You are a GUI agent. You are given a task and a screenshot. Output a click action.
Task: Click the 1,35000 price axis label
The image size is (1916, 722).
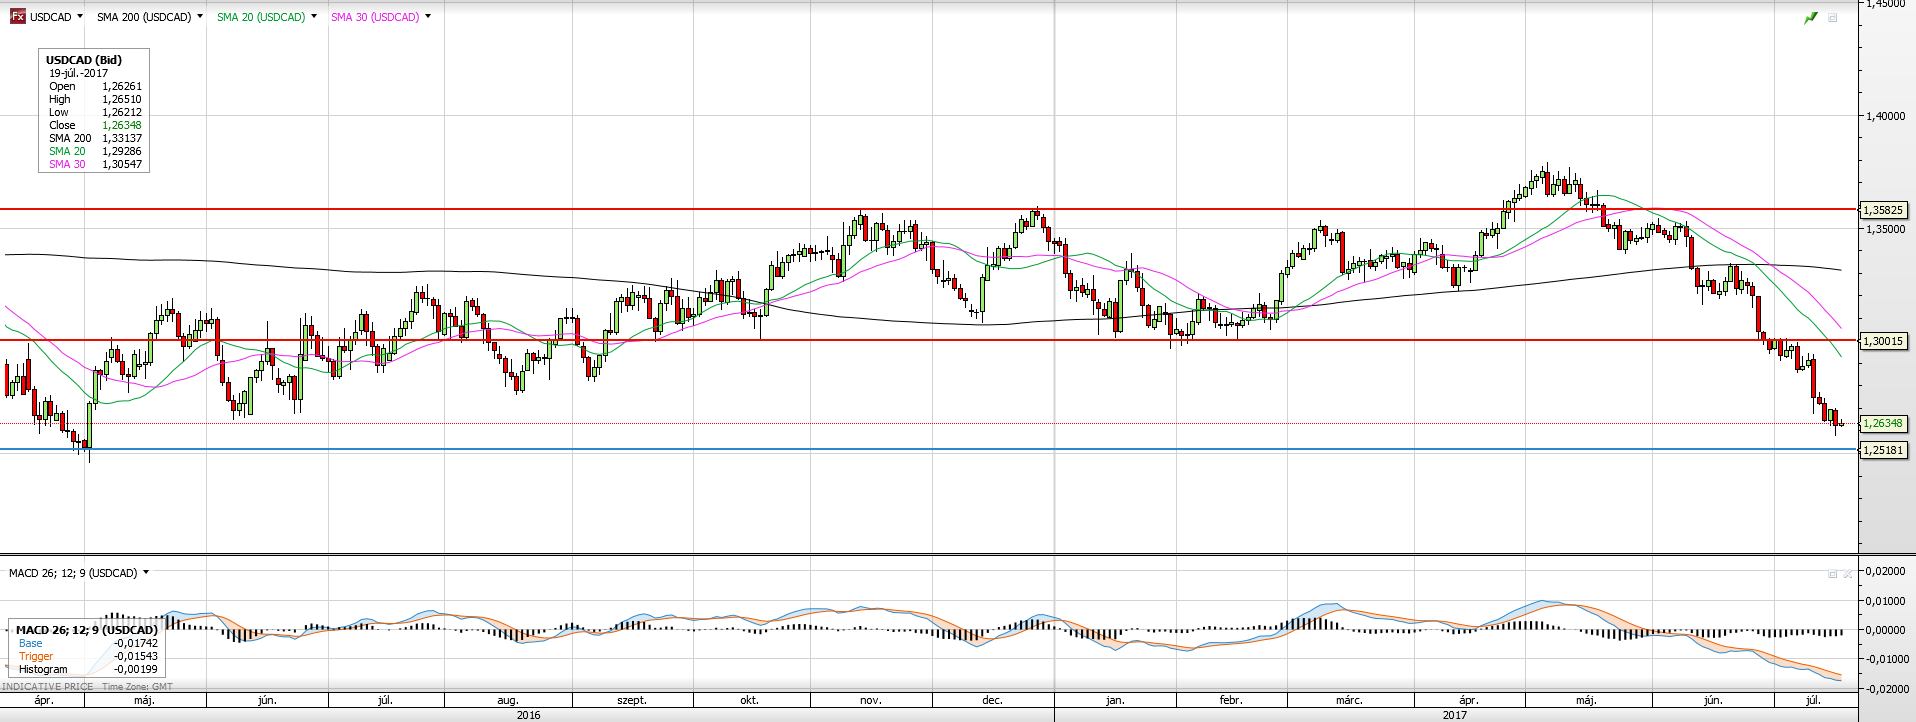pyautogui.click(x=1886, y=229)
